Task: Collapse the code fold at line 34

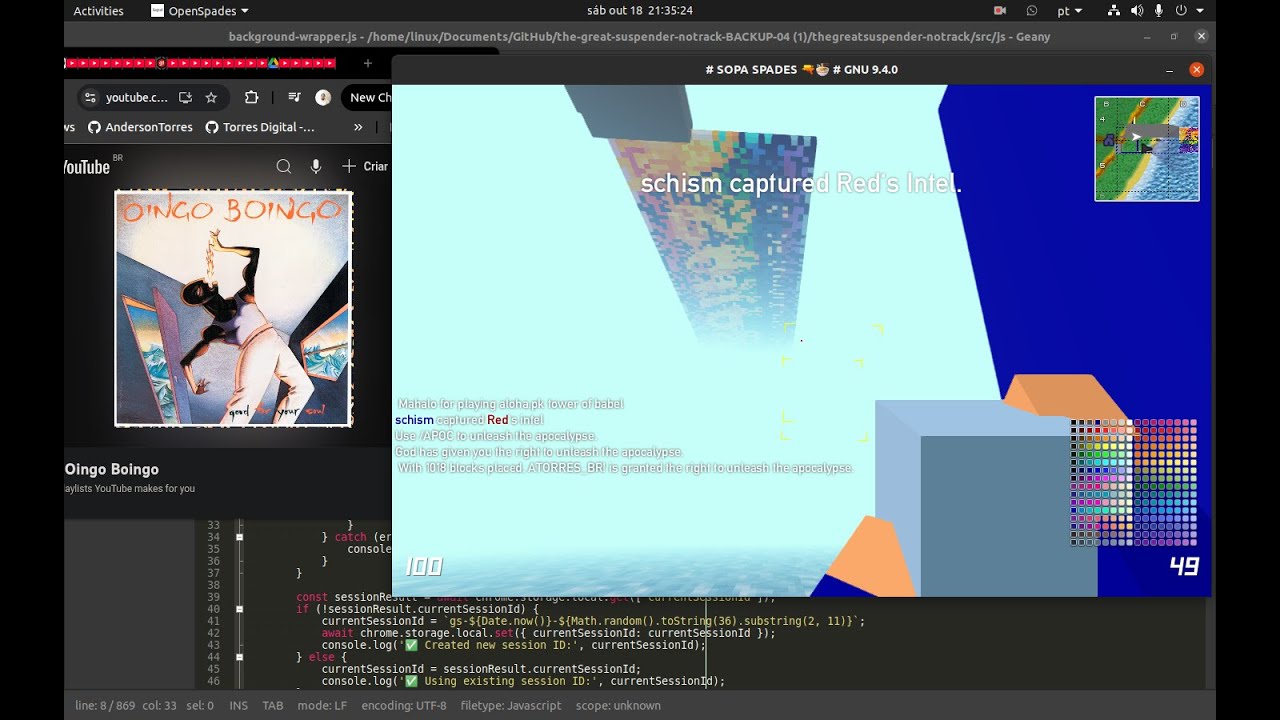Action: pyautogui.click(x=239, y=537)
